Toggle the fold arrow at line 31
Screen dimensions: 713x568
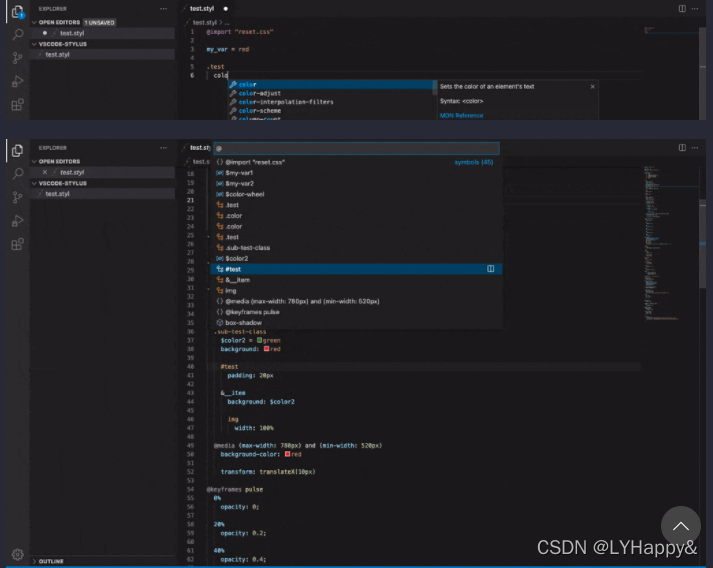(x=209, y=289)
